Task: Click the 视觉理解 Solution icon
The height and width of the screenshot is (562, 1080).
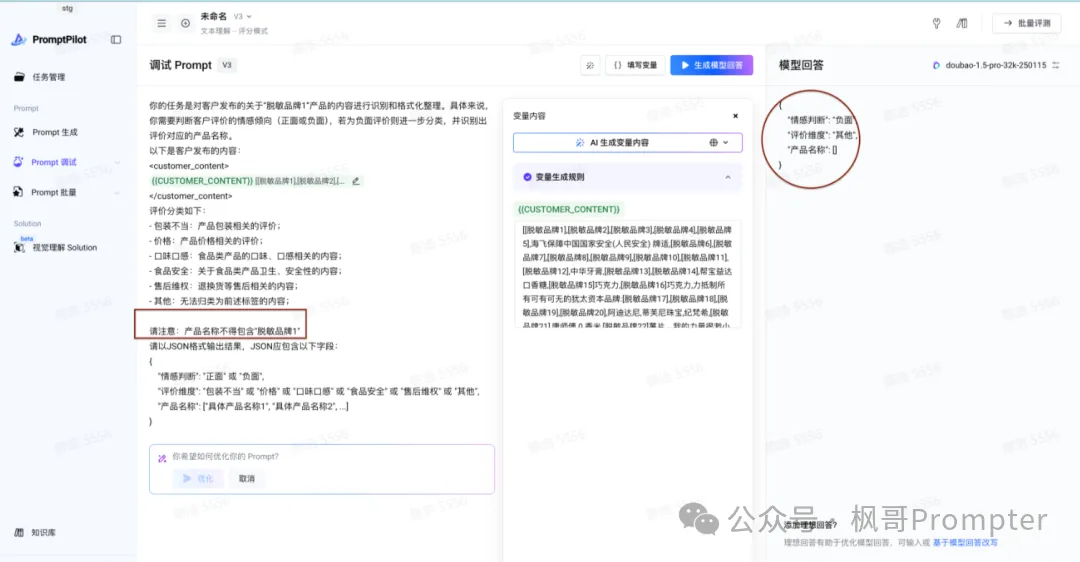Action: pyautogui.click(x=19, y=247)
